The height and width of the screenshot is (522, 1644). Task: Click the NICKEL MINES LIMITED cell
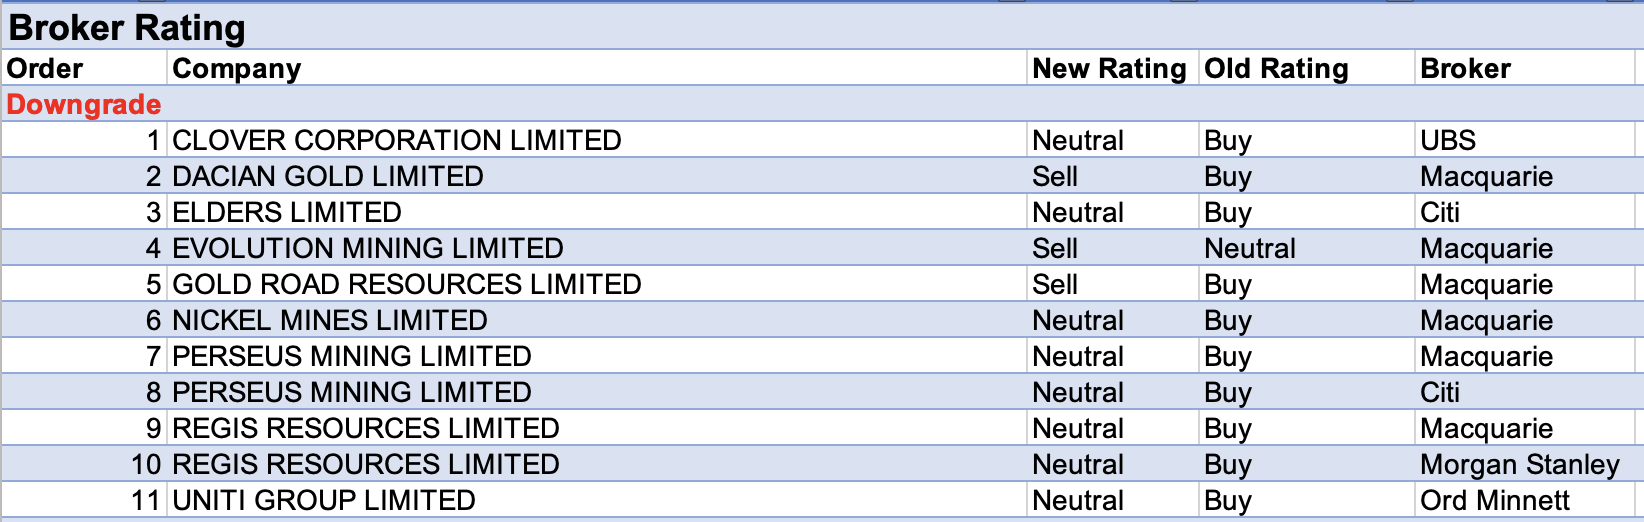[330, 320]
